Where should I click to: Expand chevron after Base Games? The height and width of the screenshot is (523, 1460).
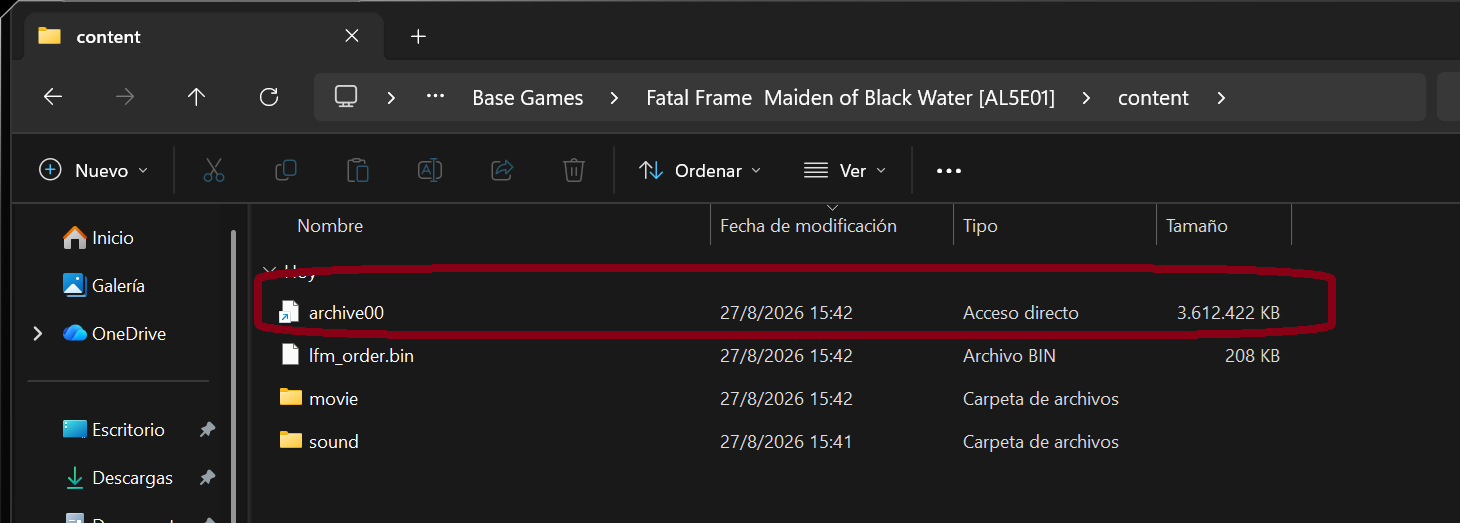pyautogui.click(x=614, y=98)
